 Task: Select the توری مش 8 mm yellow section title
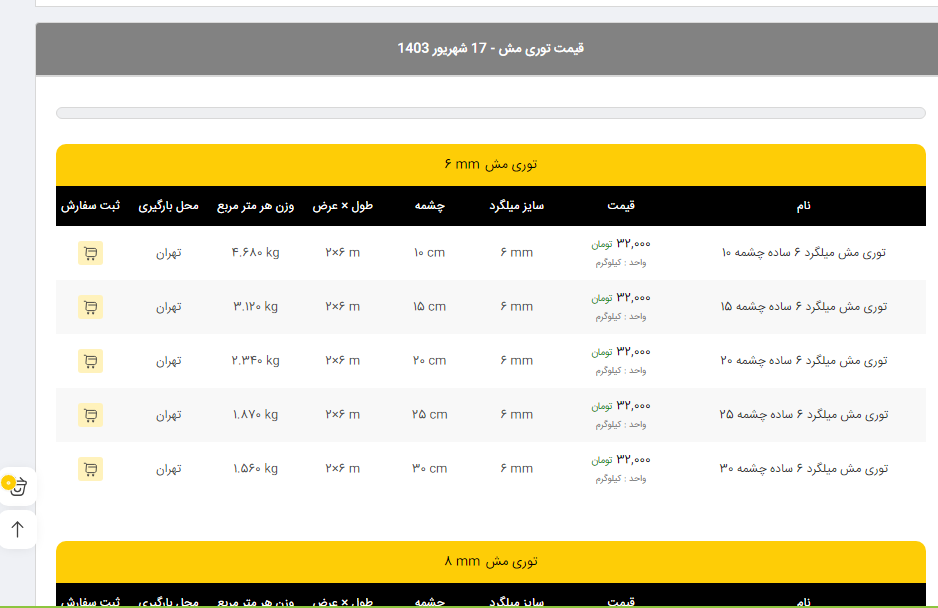[491, 561]
